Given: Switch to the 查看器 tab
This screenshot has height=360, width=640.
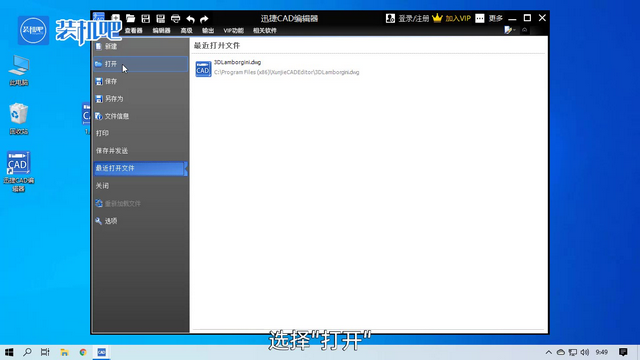Looking at the screenshot, I should pos(133,31).
